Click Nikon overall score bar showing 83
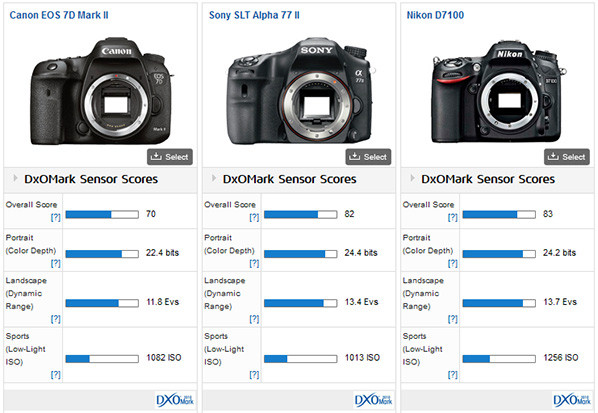 pyautogui.click(x=499, y=215)
